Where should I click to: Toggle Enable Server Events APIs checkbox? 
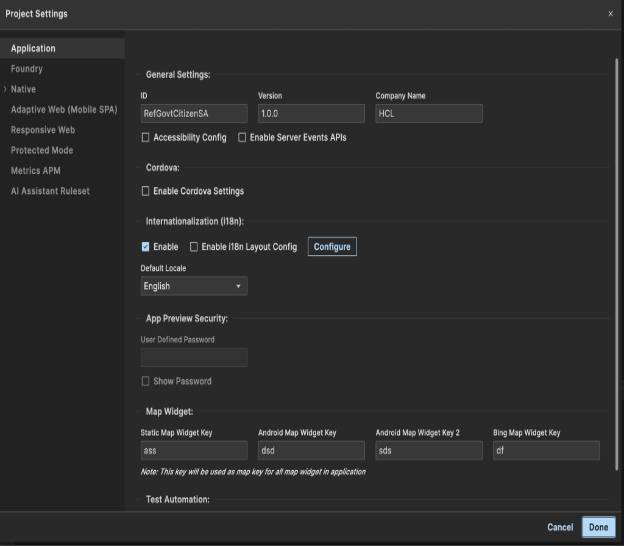coord(242,137)
